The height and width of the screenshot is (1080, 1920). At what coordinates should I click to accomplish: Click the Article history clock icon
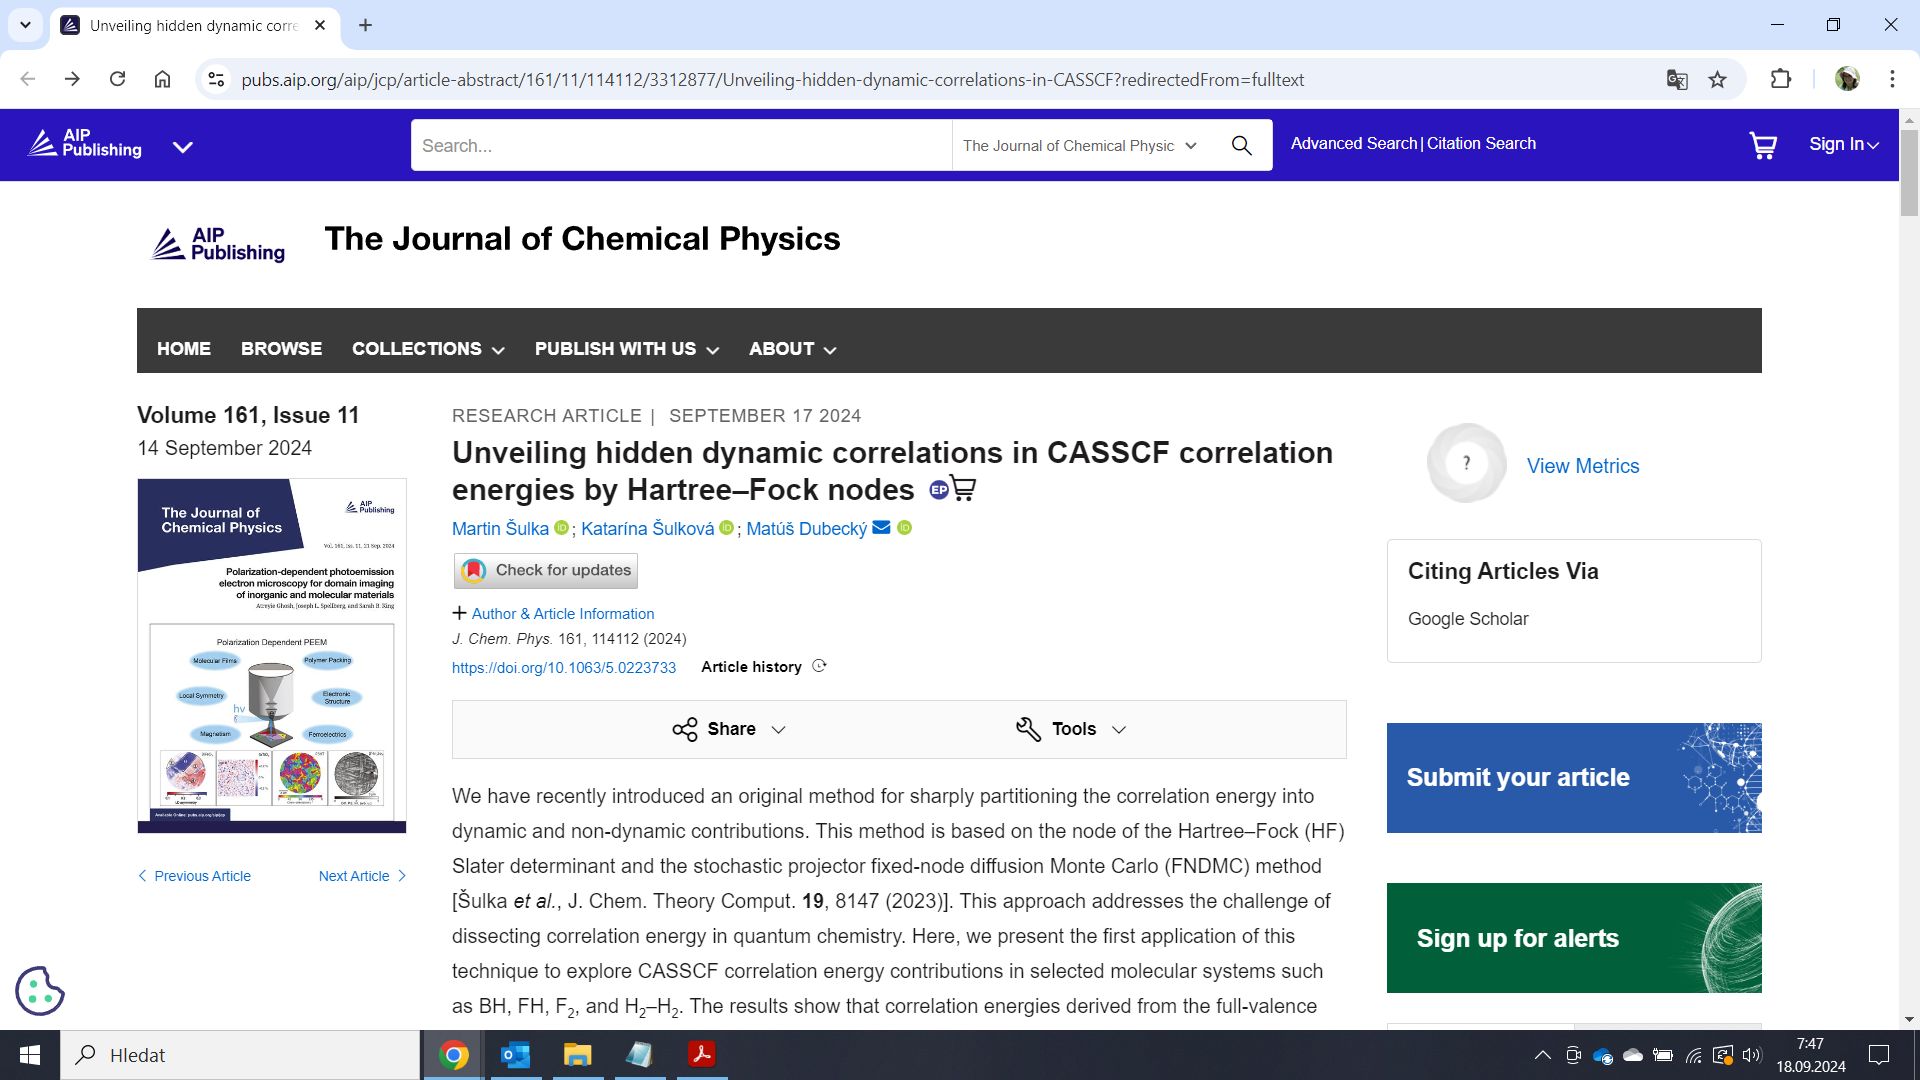(819, 666)
